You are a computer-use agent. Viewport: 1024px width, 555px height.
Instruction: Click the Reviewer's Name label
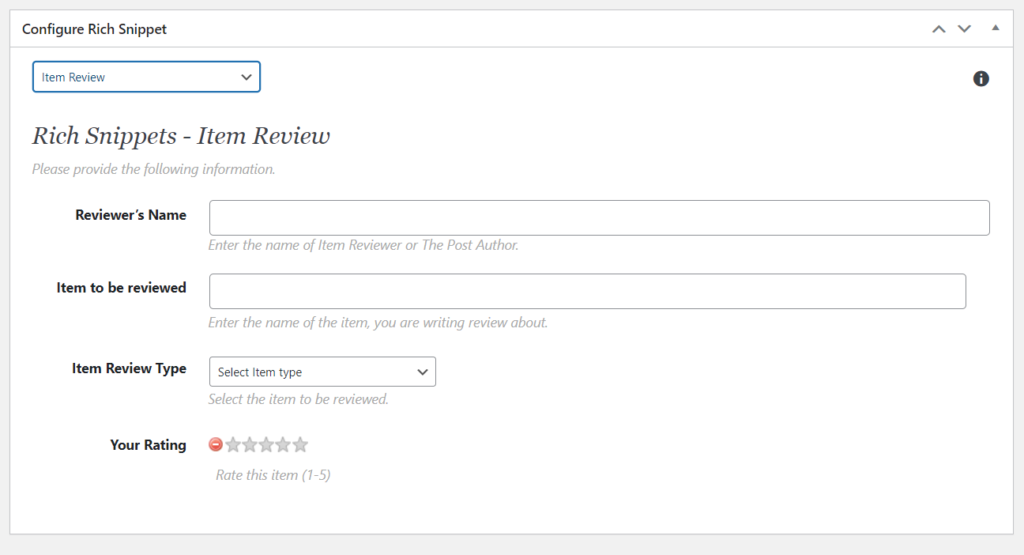131,215
